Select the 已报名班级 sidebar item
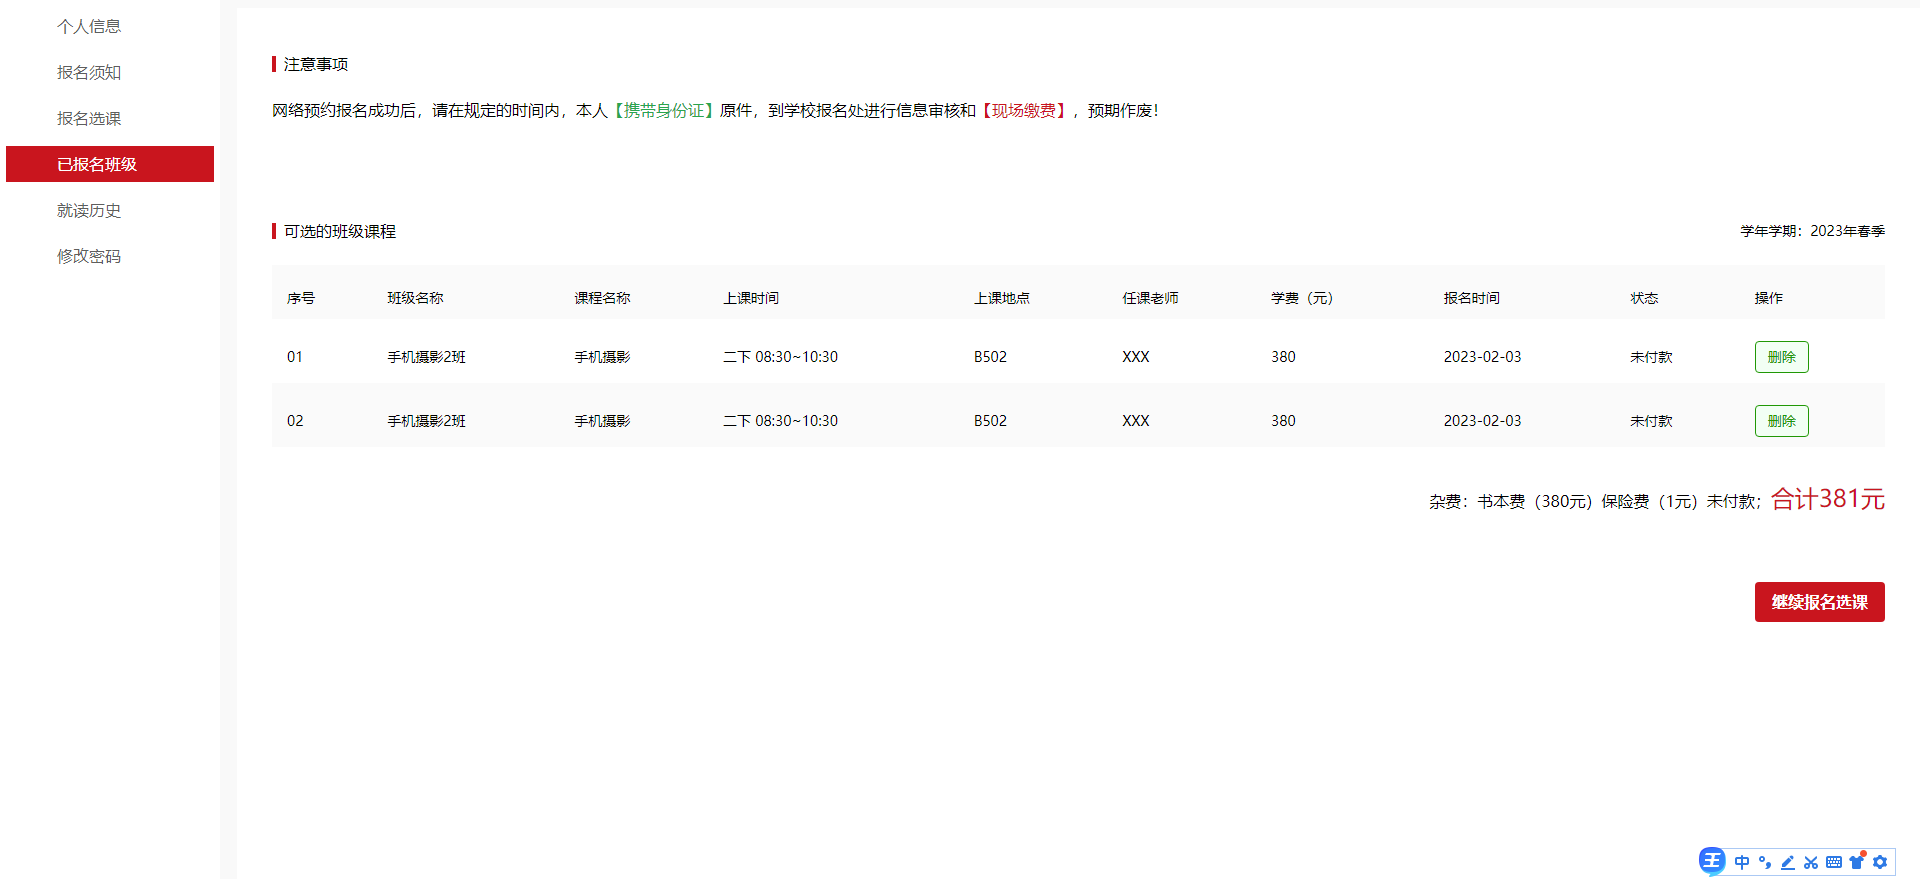Image resolution: width=1920 pixels, height=879 pixels. point(110,164)
